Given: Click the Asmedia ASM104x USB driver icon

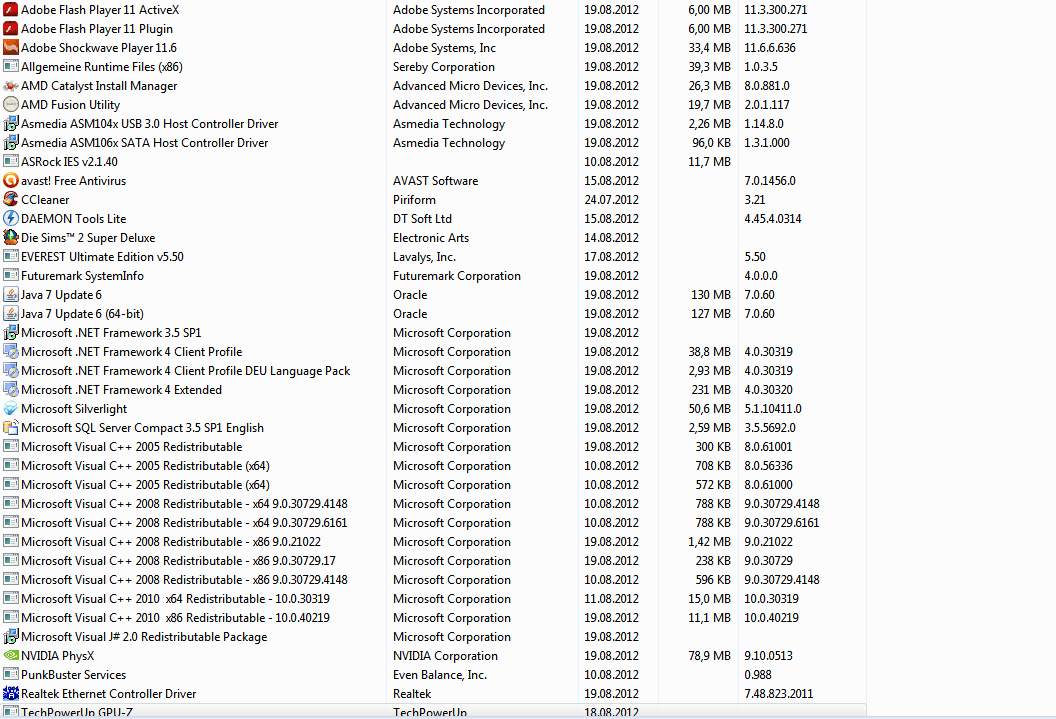Looking at the screenshot, I should click(10, 123).
